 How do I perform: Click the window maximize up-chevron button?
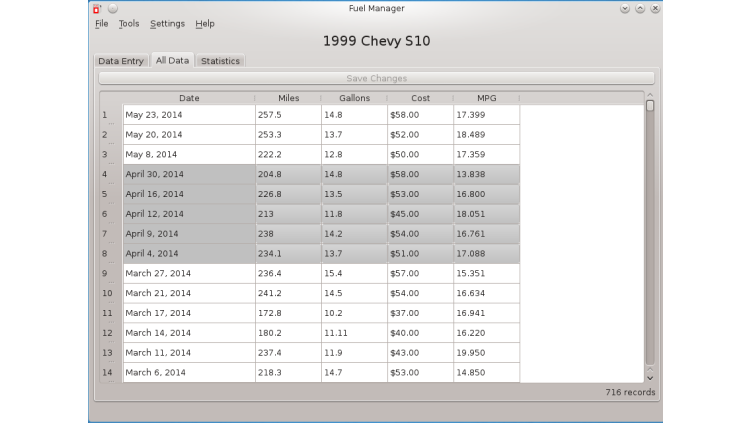point(640,8)
